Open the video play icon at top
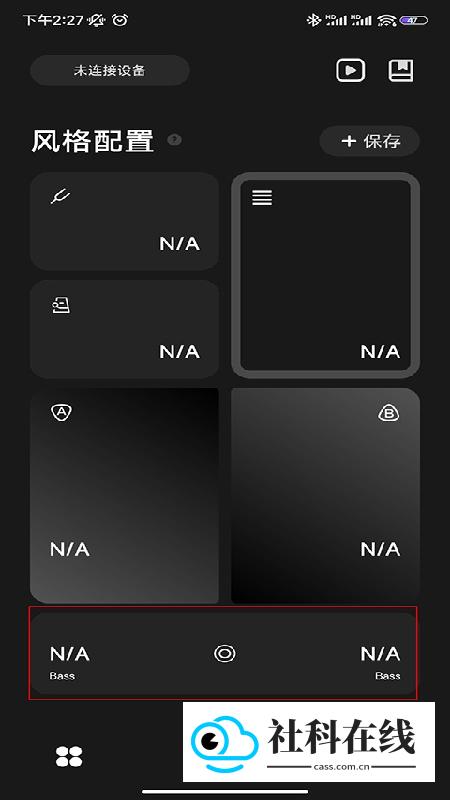450x800 pixels. [350, 70]
